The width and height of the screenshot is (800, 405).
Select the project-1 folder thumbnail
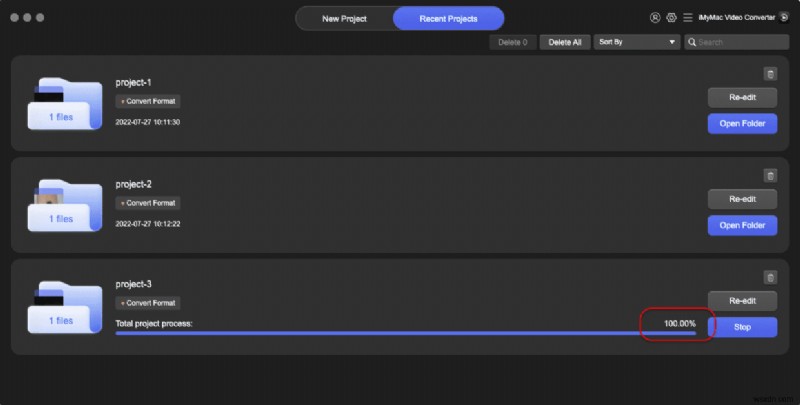coord(65,104)
